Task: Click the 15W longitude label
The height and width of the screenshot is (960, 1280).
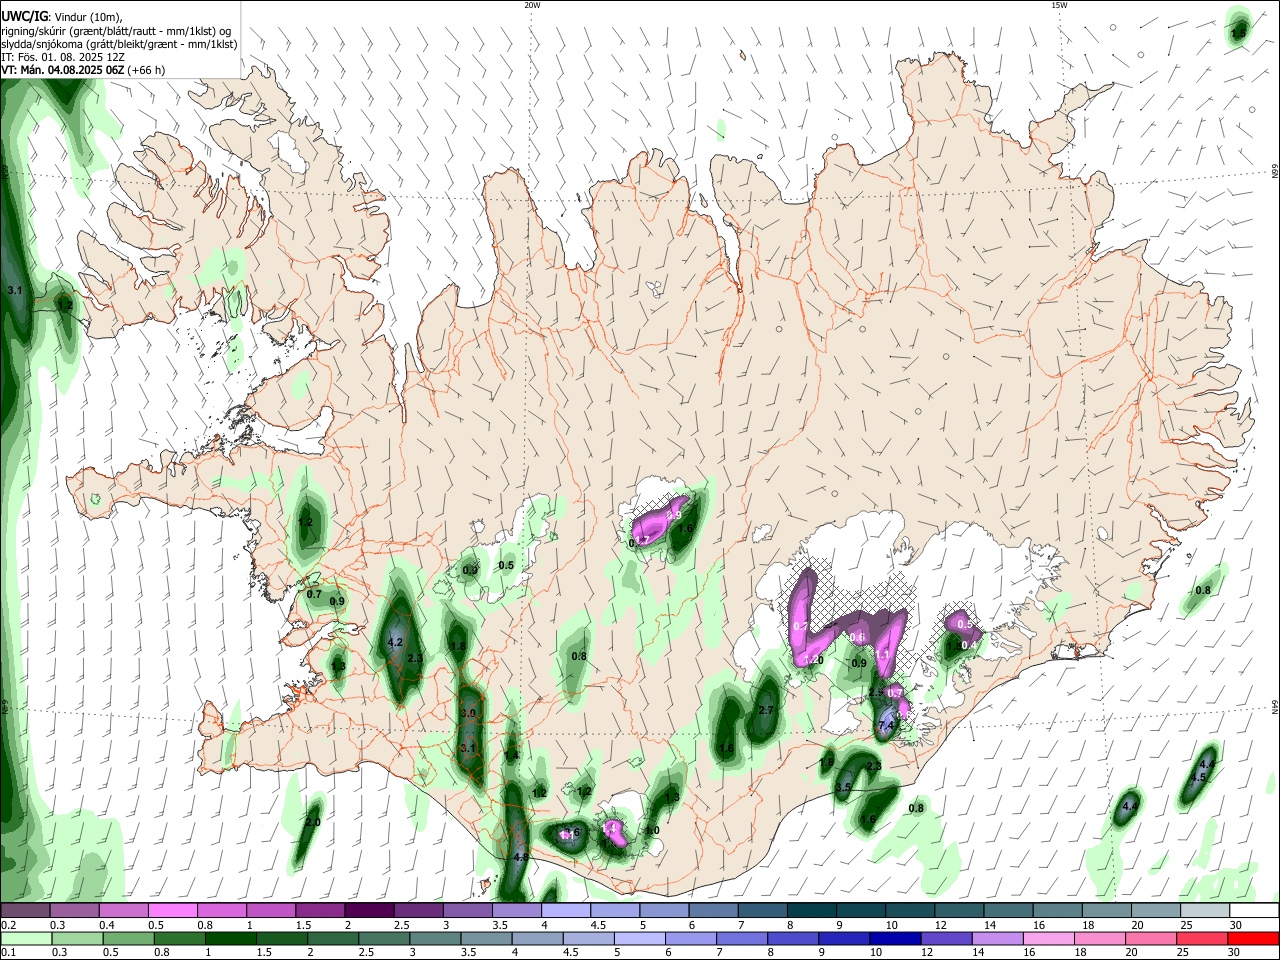Action: (1059, 5)
